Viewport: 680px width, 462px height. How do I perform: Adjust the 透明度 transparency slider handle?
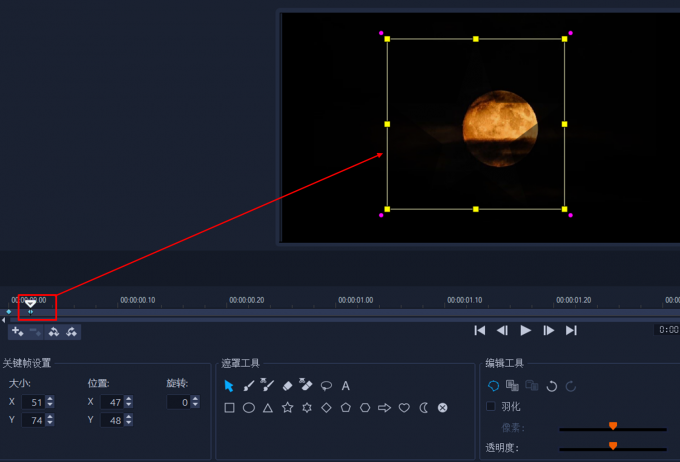point(613,446)
